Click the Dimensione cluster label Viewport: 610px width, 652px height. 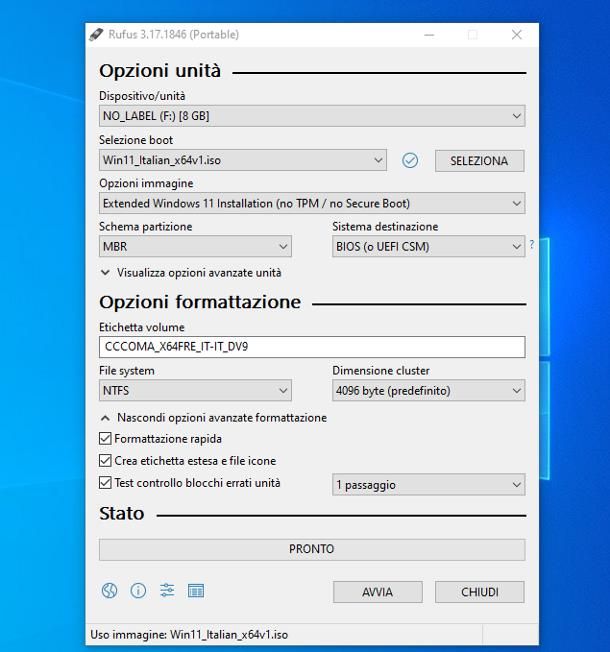[381, 370]
